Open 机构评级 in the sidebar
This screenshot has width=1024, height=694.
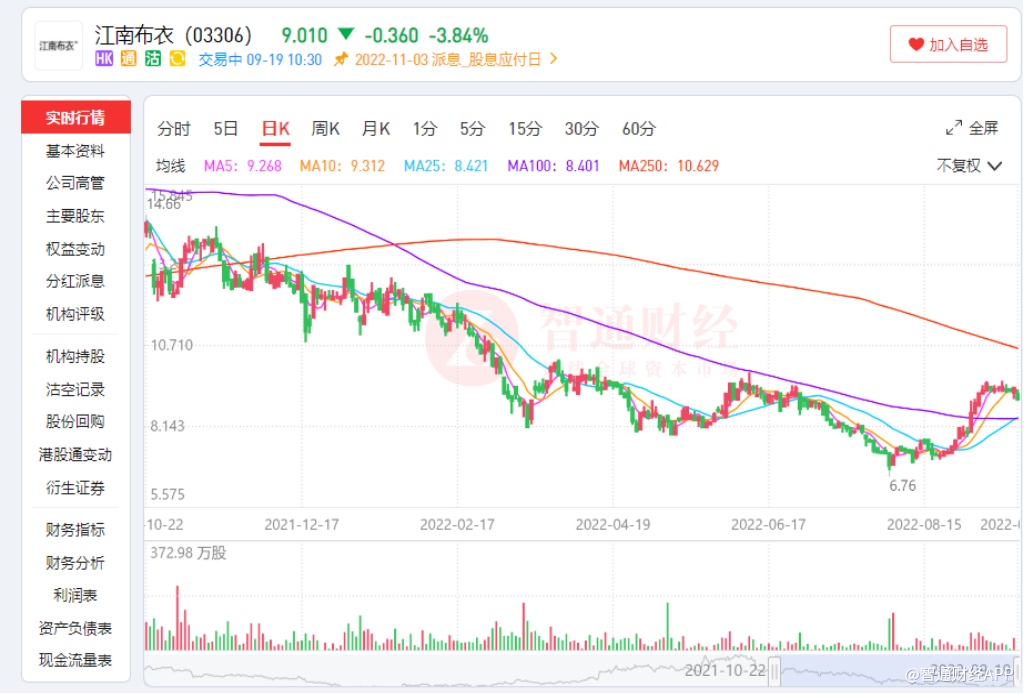(75, 314)
